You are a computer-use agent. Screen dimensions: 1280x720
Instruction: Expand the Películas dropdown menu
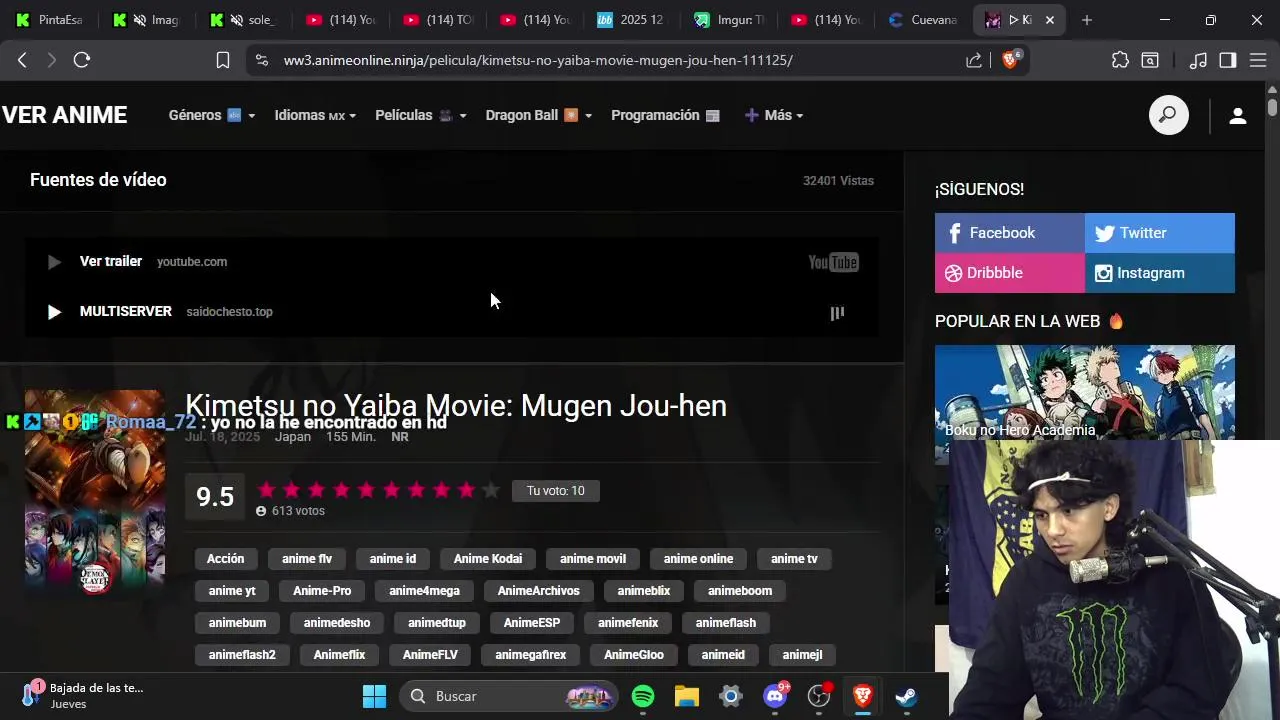pyautogui.click(x=421, y=115)
